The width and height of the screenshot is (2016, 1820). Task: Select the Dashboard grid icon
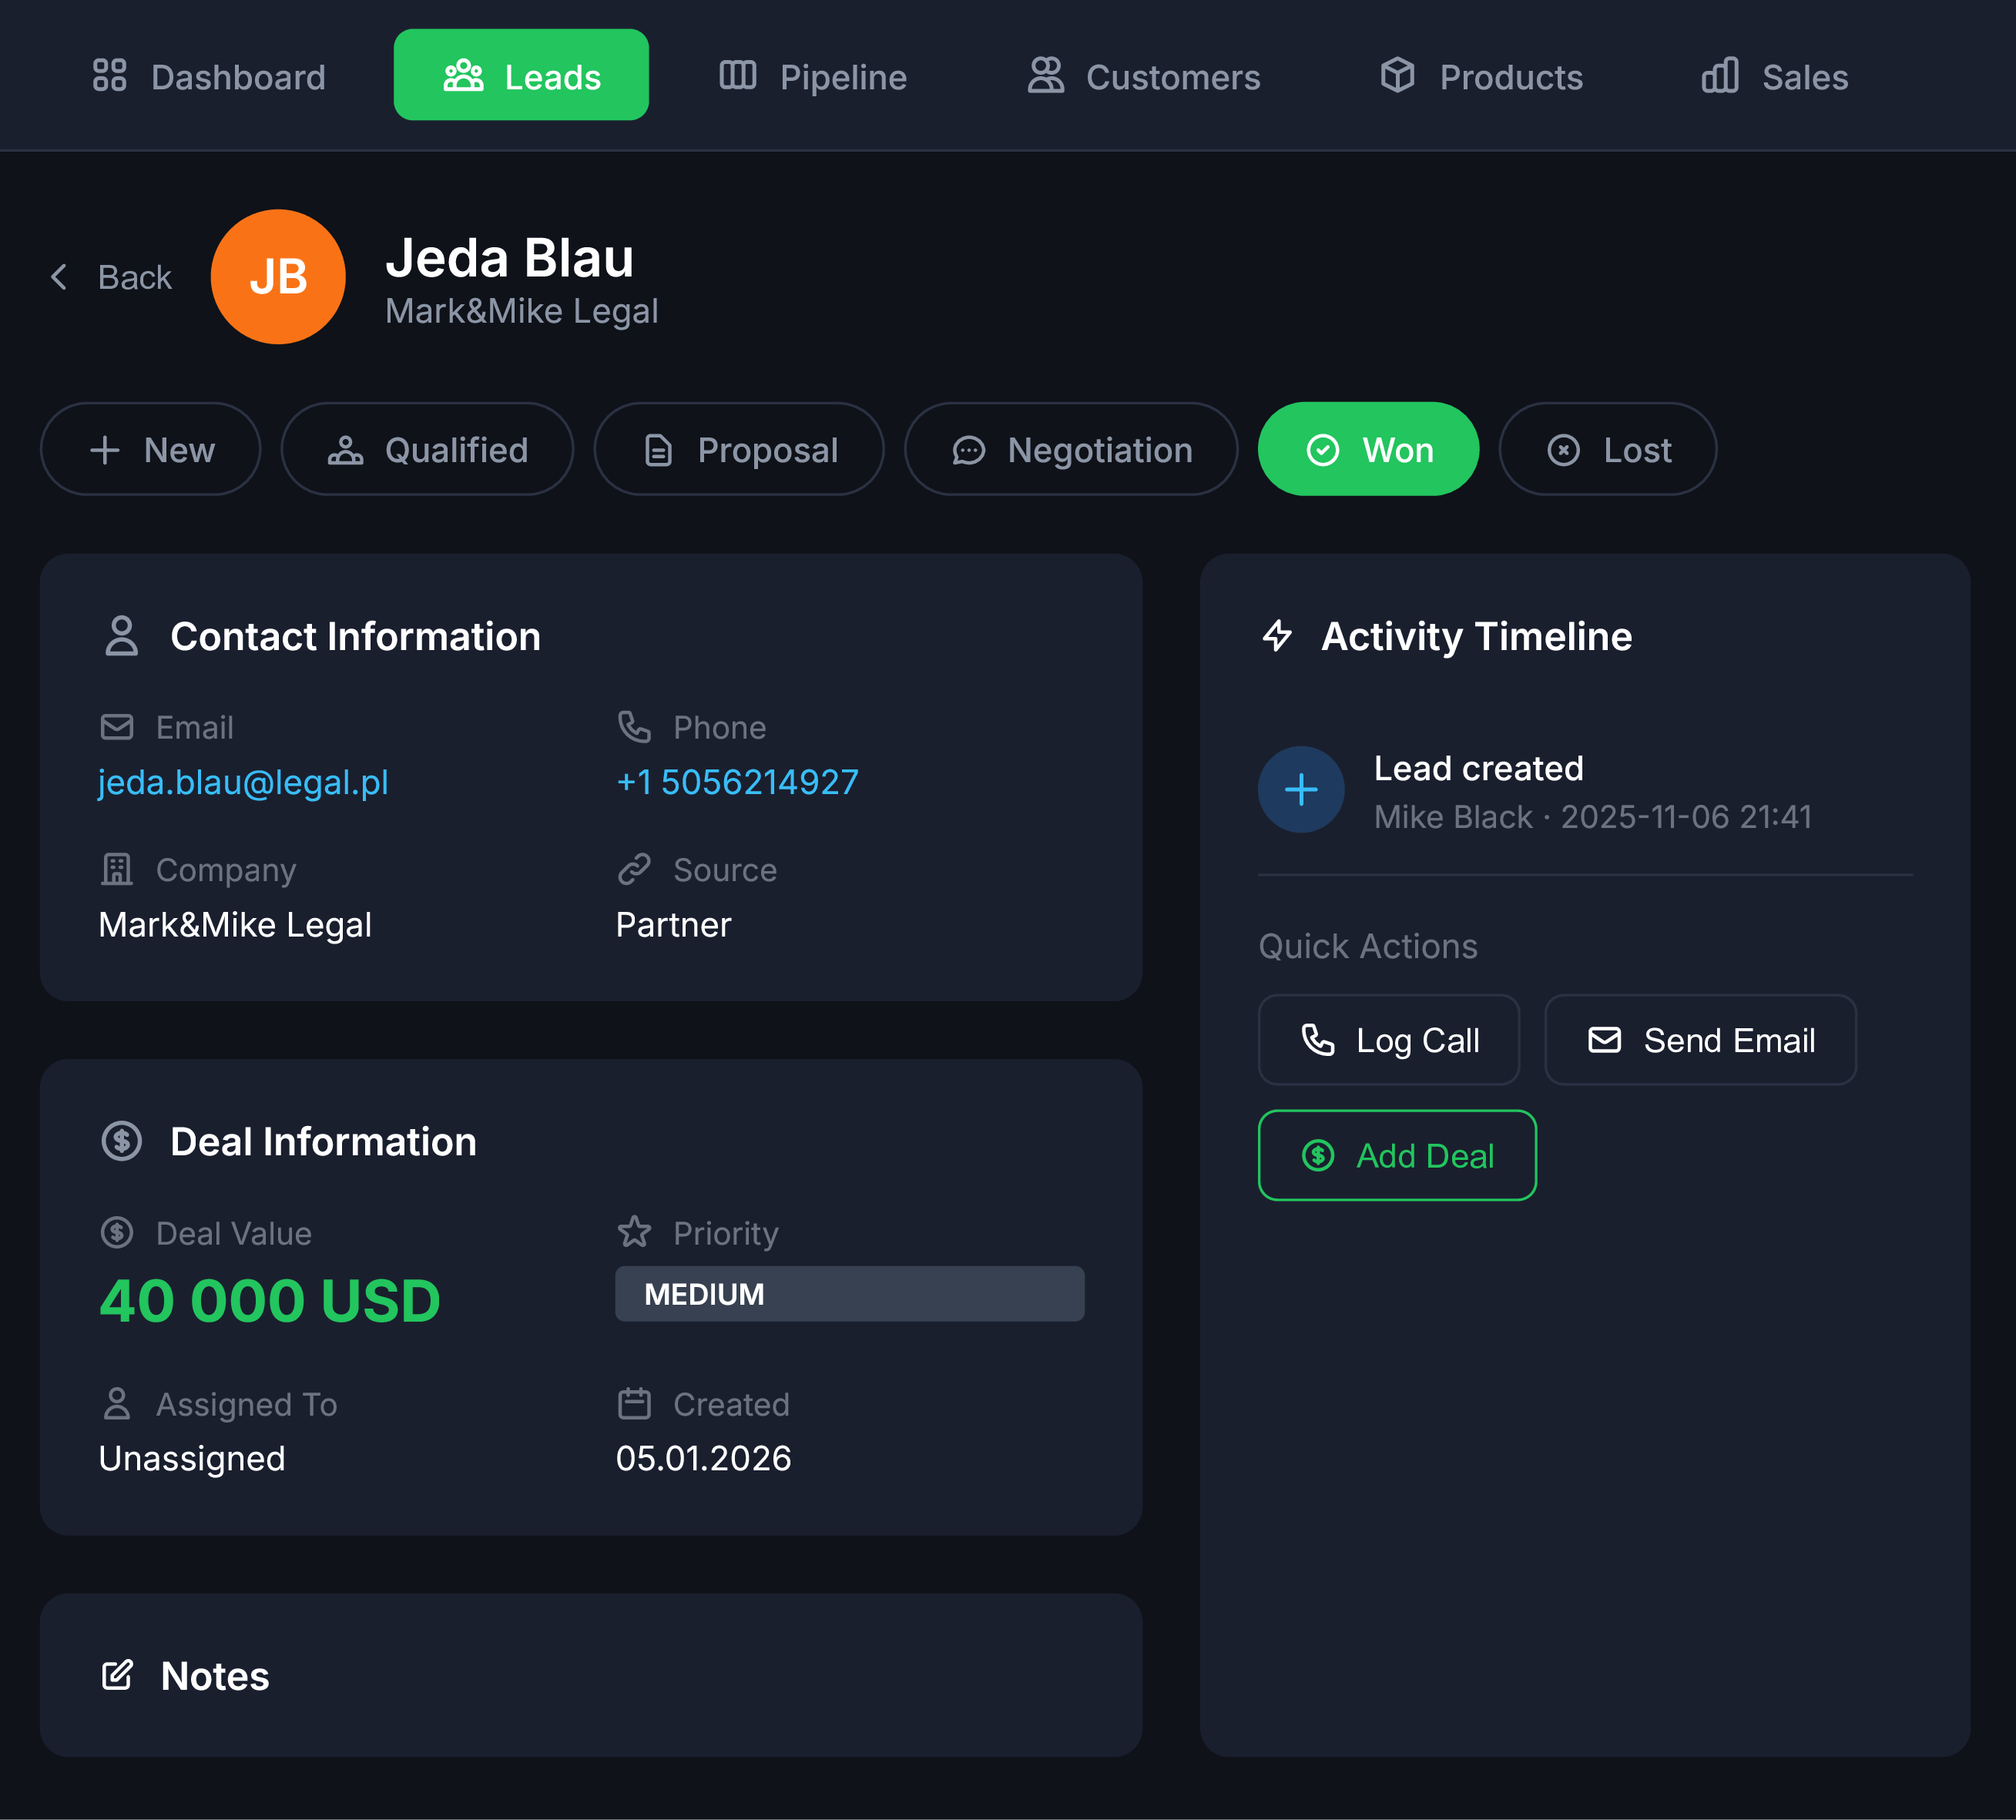click(110, 75)
